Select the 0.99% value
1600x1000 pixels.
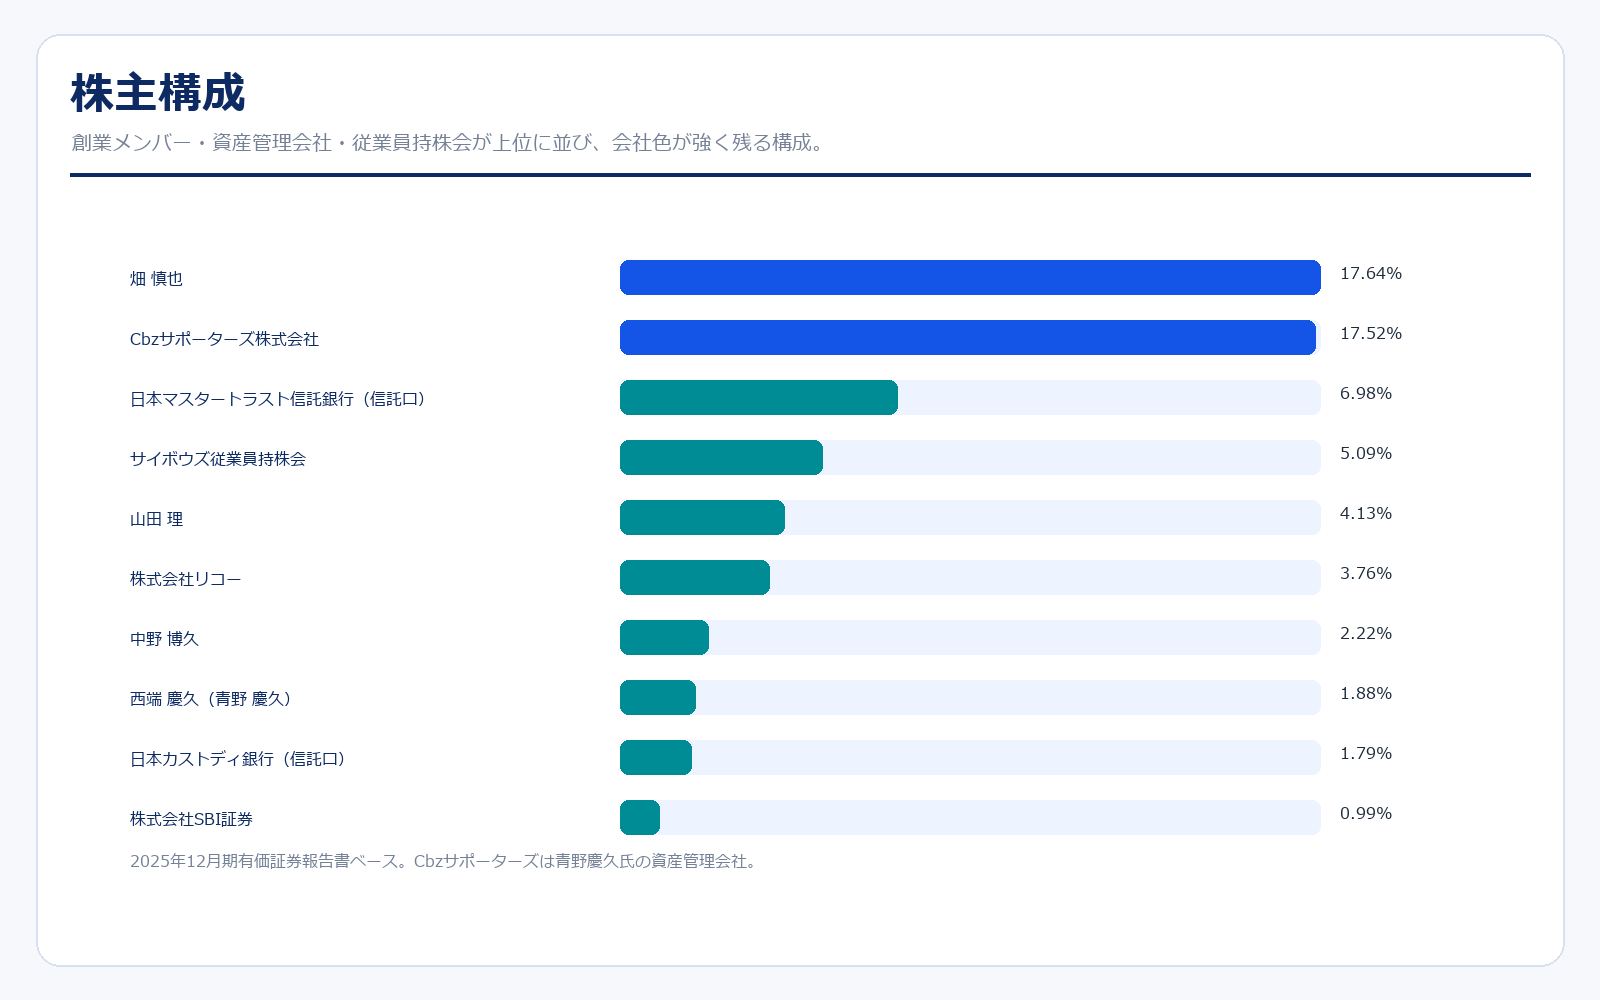click(1366, 813)
